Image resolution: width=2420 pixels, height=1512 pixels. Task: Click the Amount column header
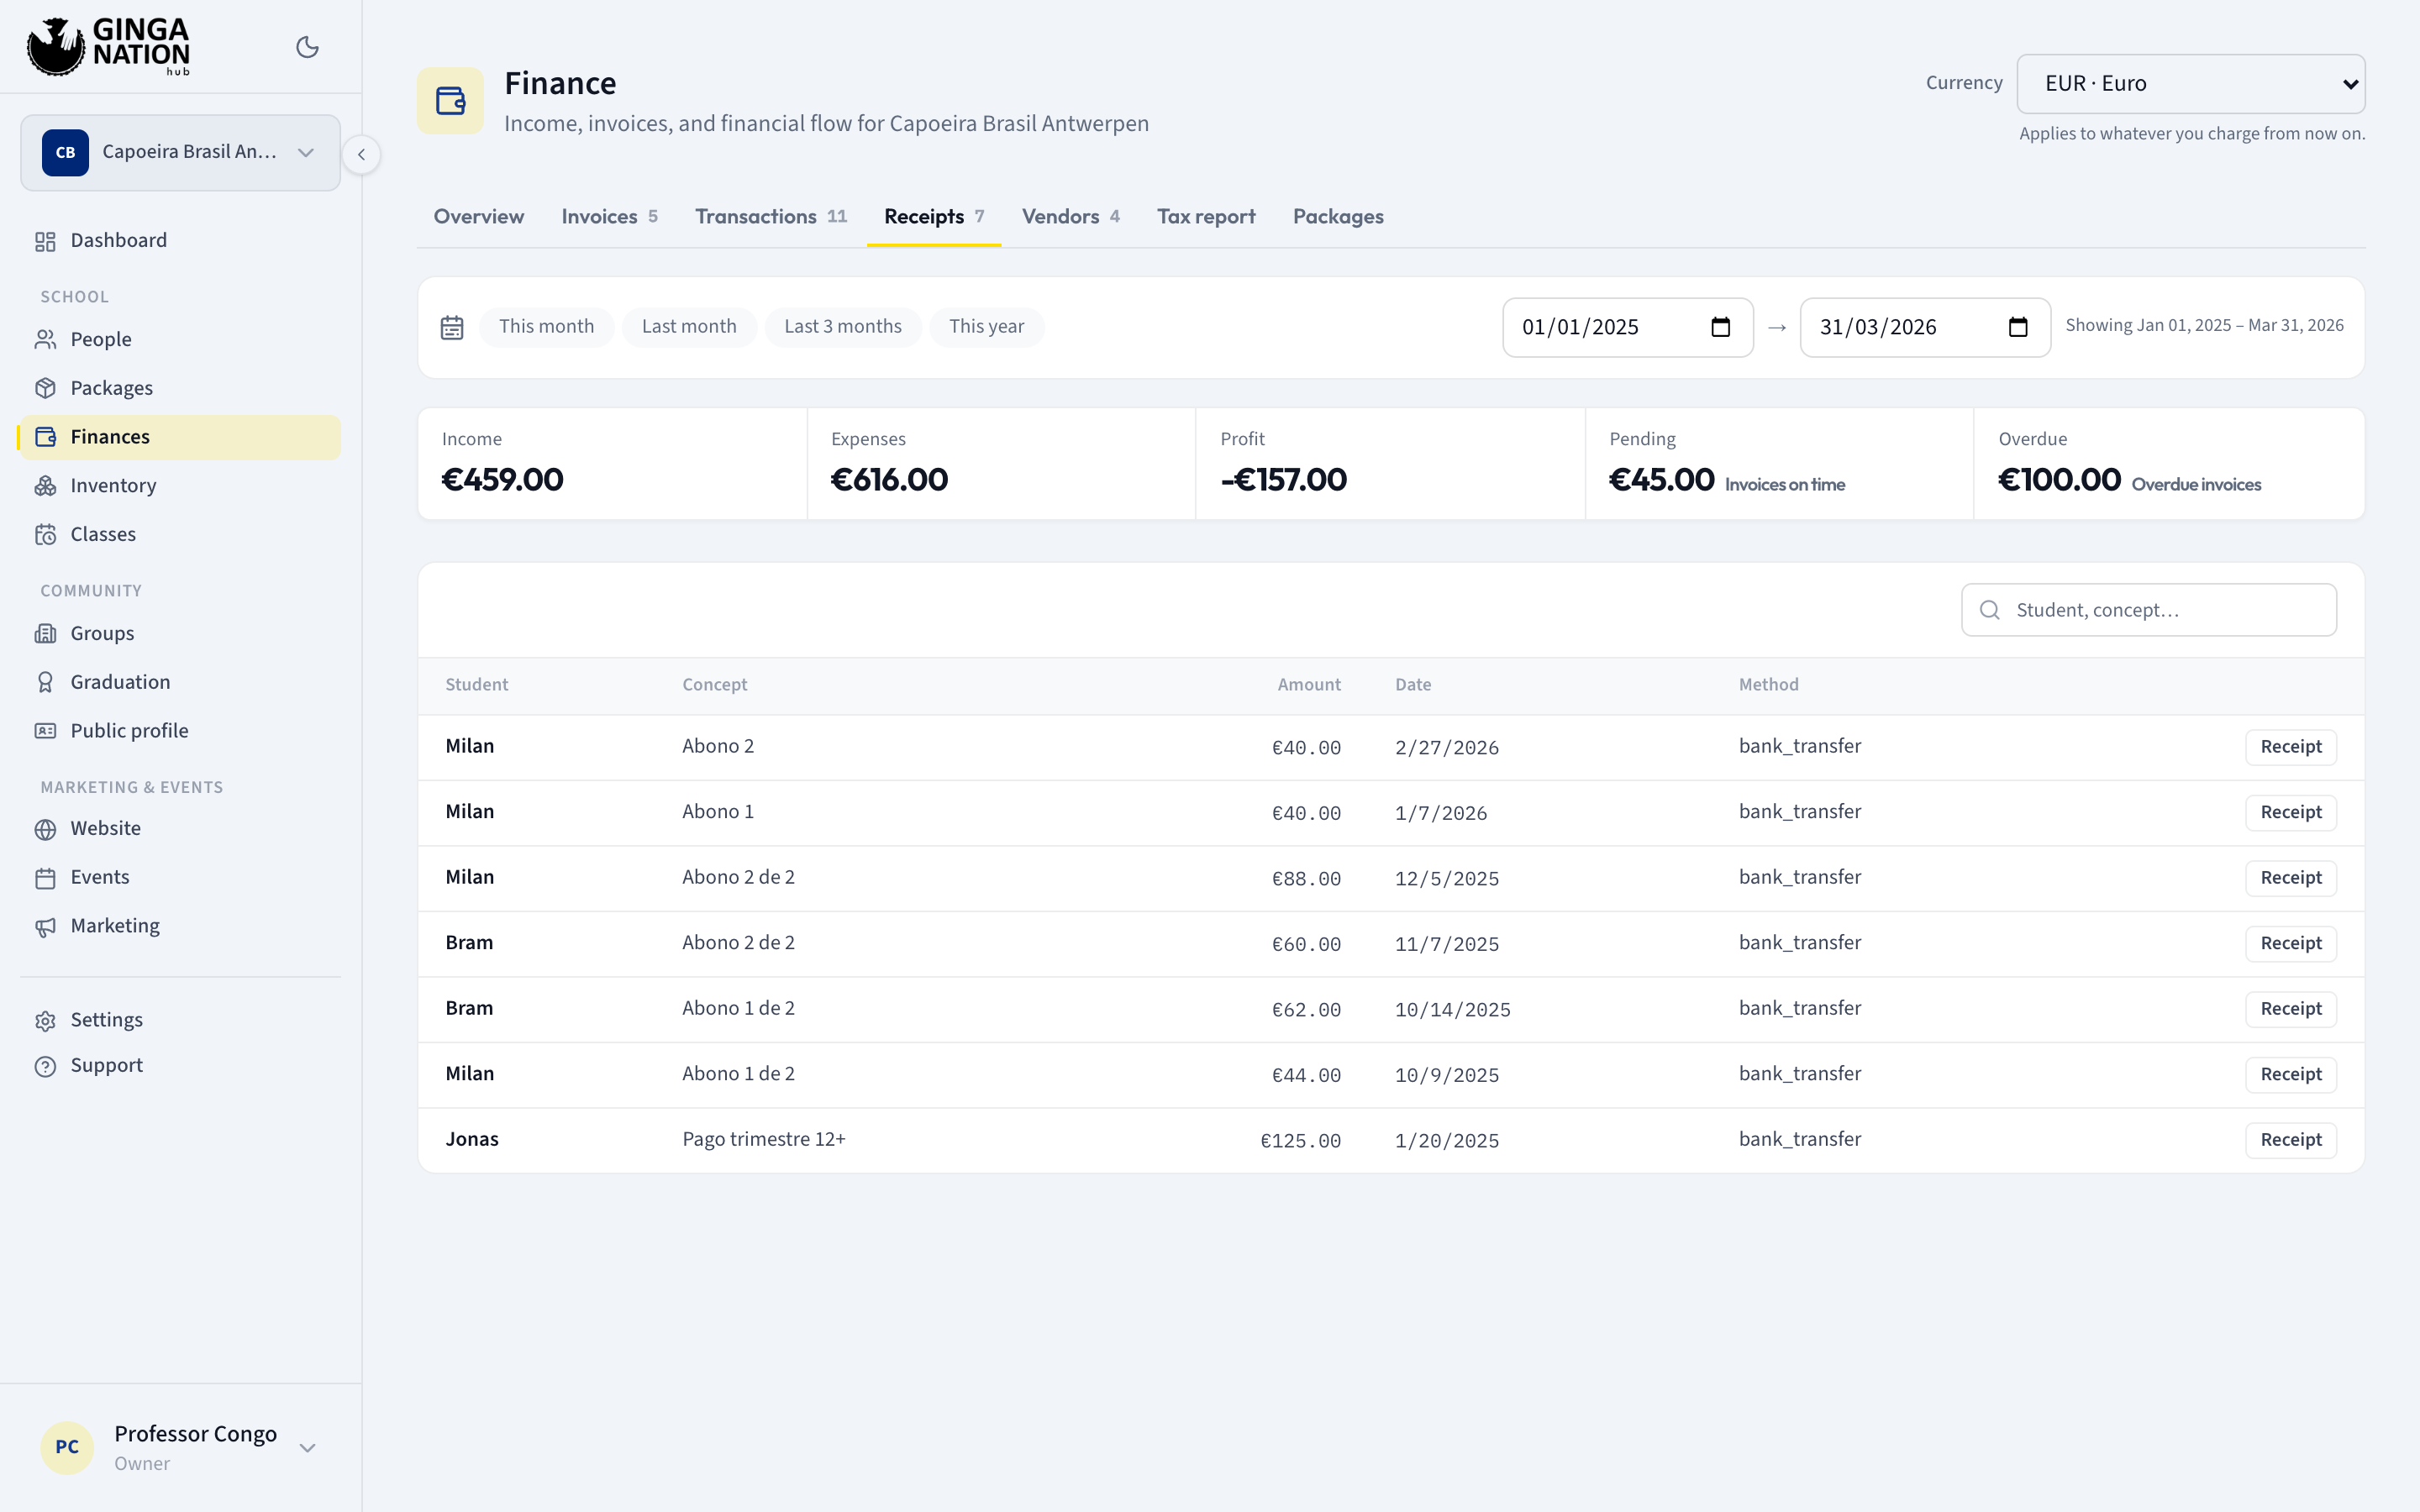point(1309,685)
